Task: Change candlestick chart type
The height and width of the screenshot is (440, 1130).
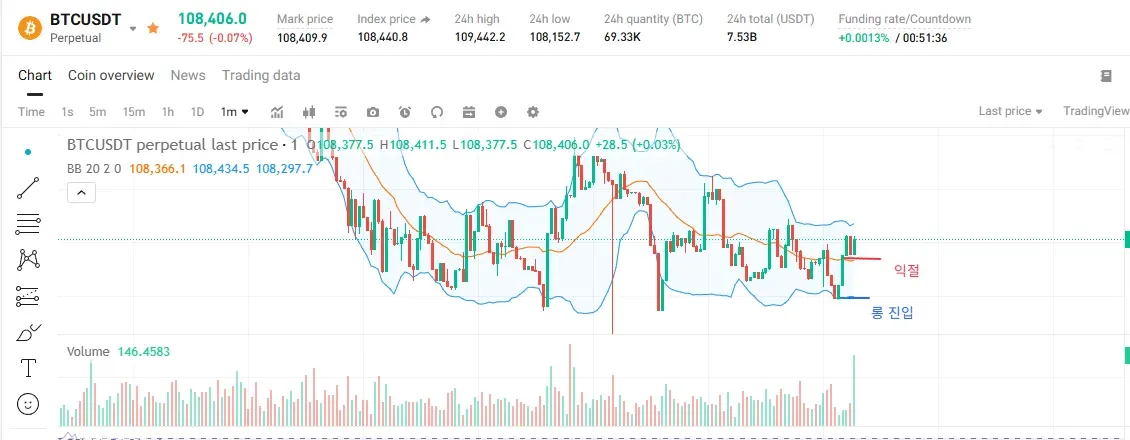Action: coord(309,112)
